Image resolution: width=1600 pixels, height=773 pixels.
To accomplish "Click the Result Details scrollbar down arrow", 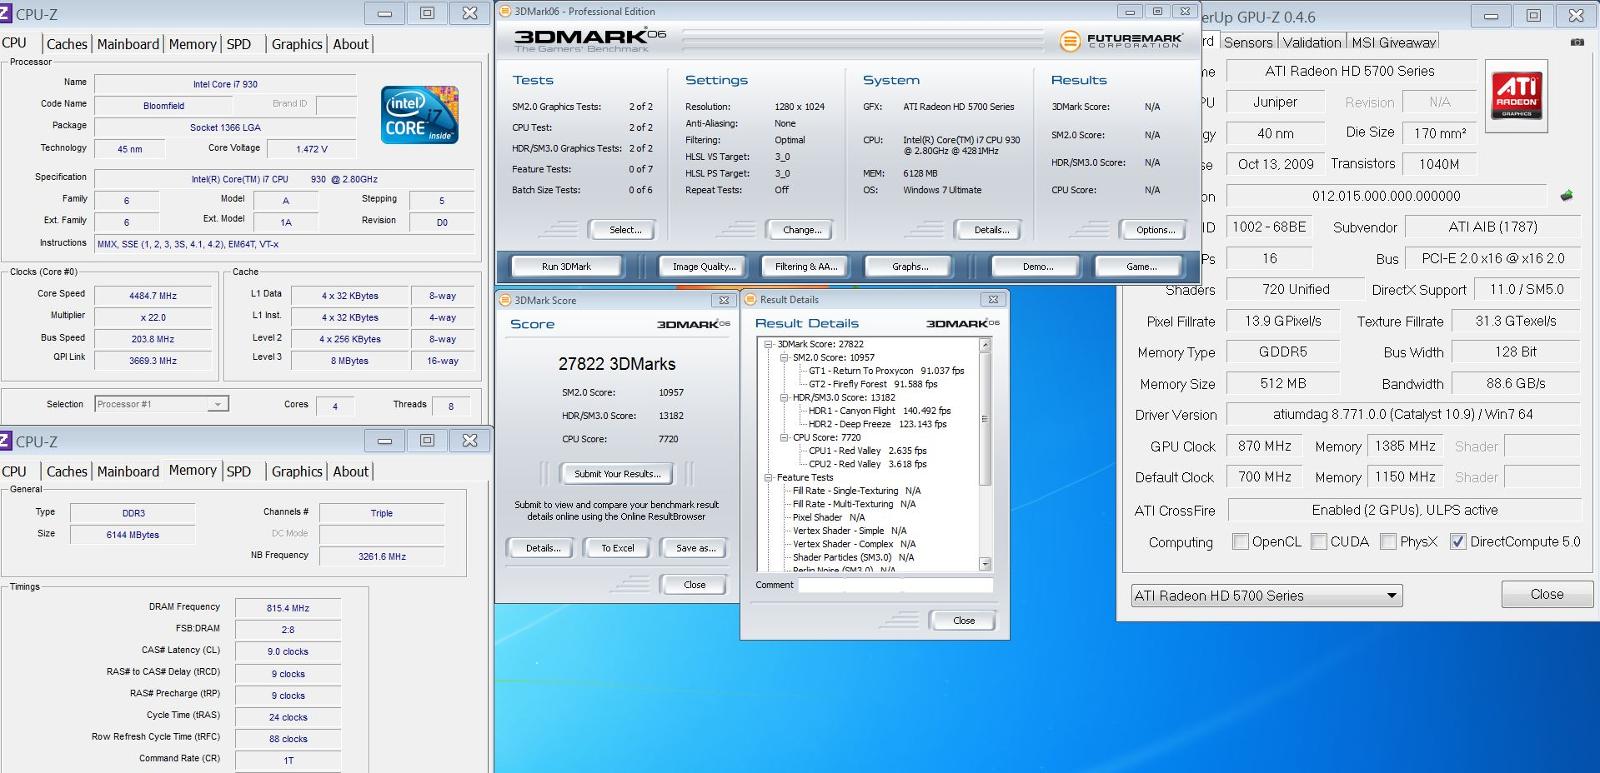I will tap(985, 563).
